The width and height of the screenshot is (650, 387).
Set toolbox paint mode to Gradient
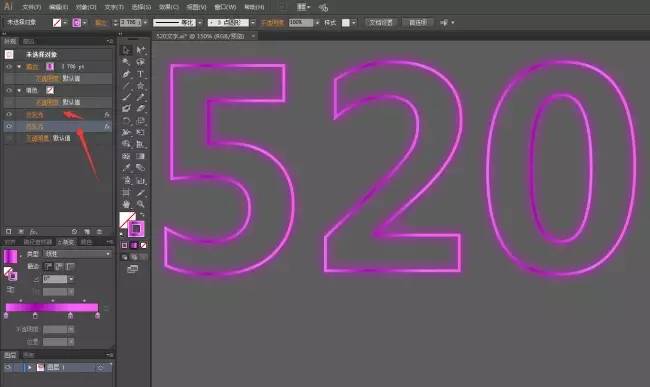pyautogui.click(x=134, y=246)
